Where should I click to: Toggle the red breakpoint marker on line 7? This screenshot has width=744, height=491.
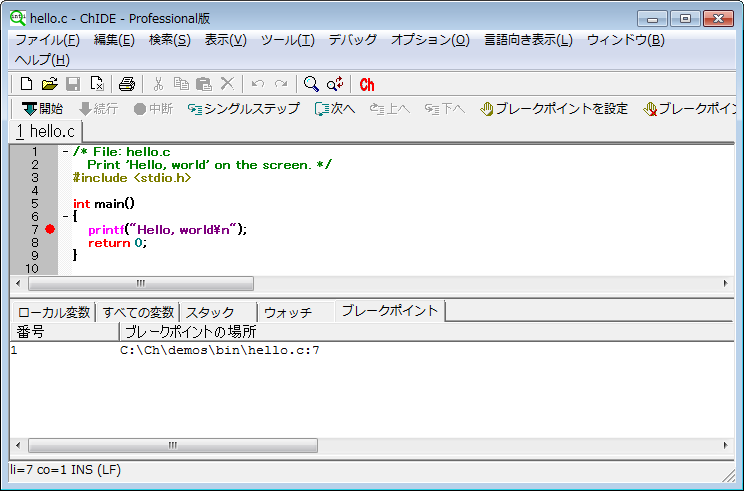point(50,230)
